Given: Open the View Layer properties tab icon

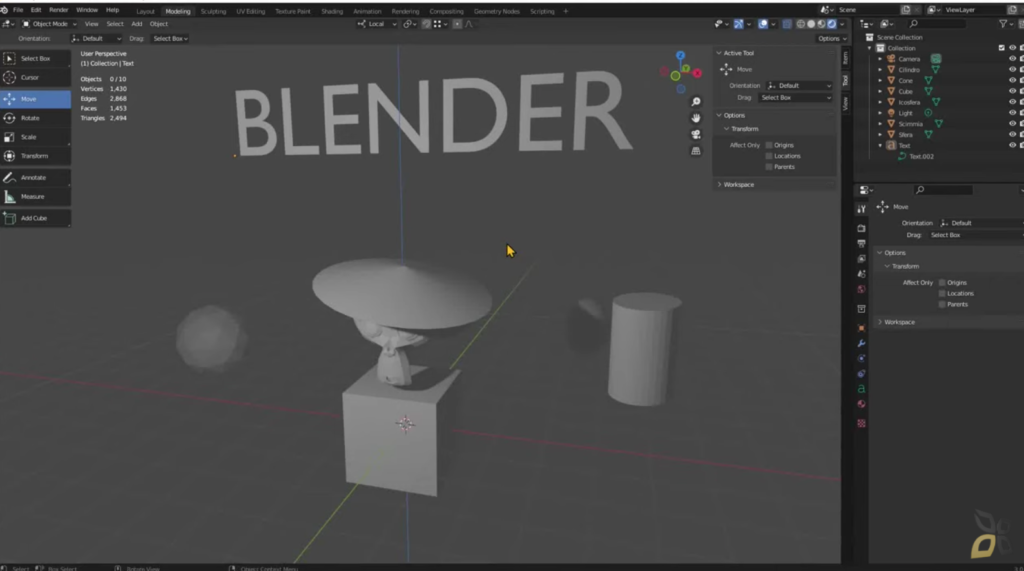Looking at the screenshot, I should [x=861, y=259].
